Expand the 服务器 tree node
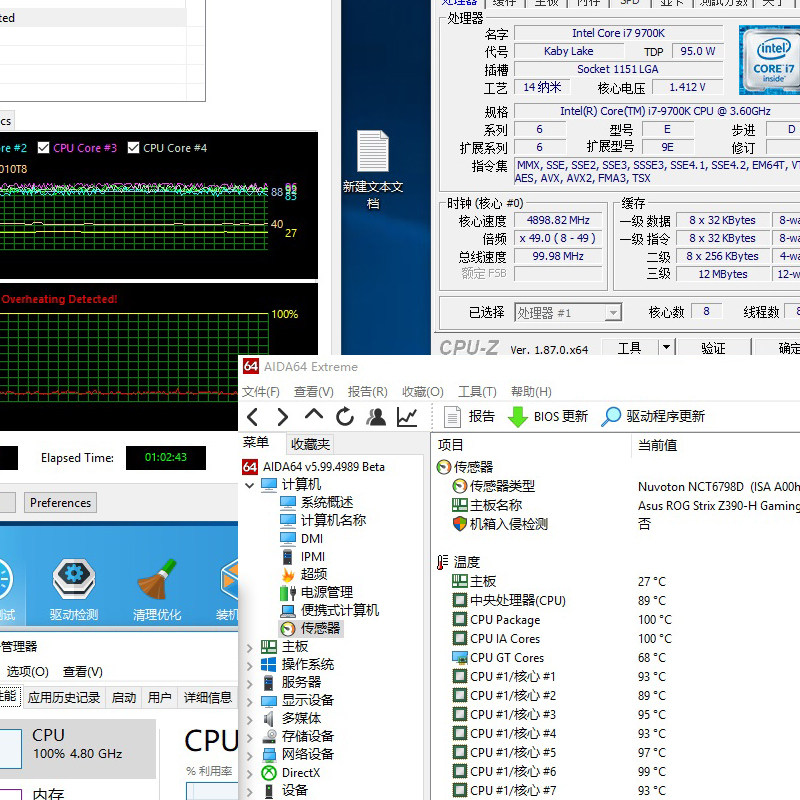 point(249,684)
